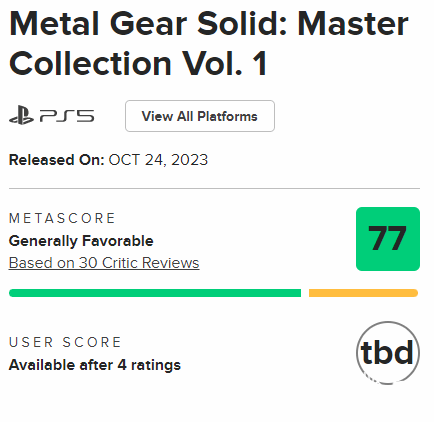Click the gap between green and yellow bars
The height and width of the screenshot is (422, 434).
(305, 293)
